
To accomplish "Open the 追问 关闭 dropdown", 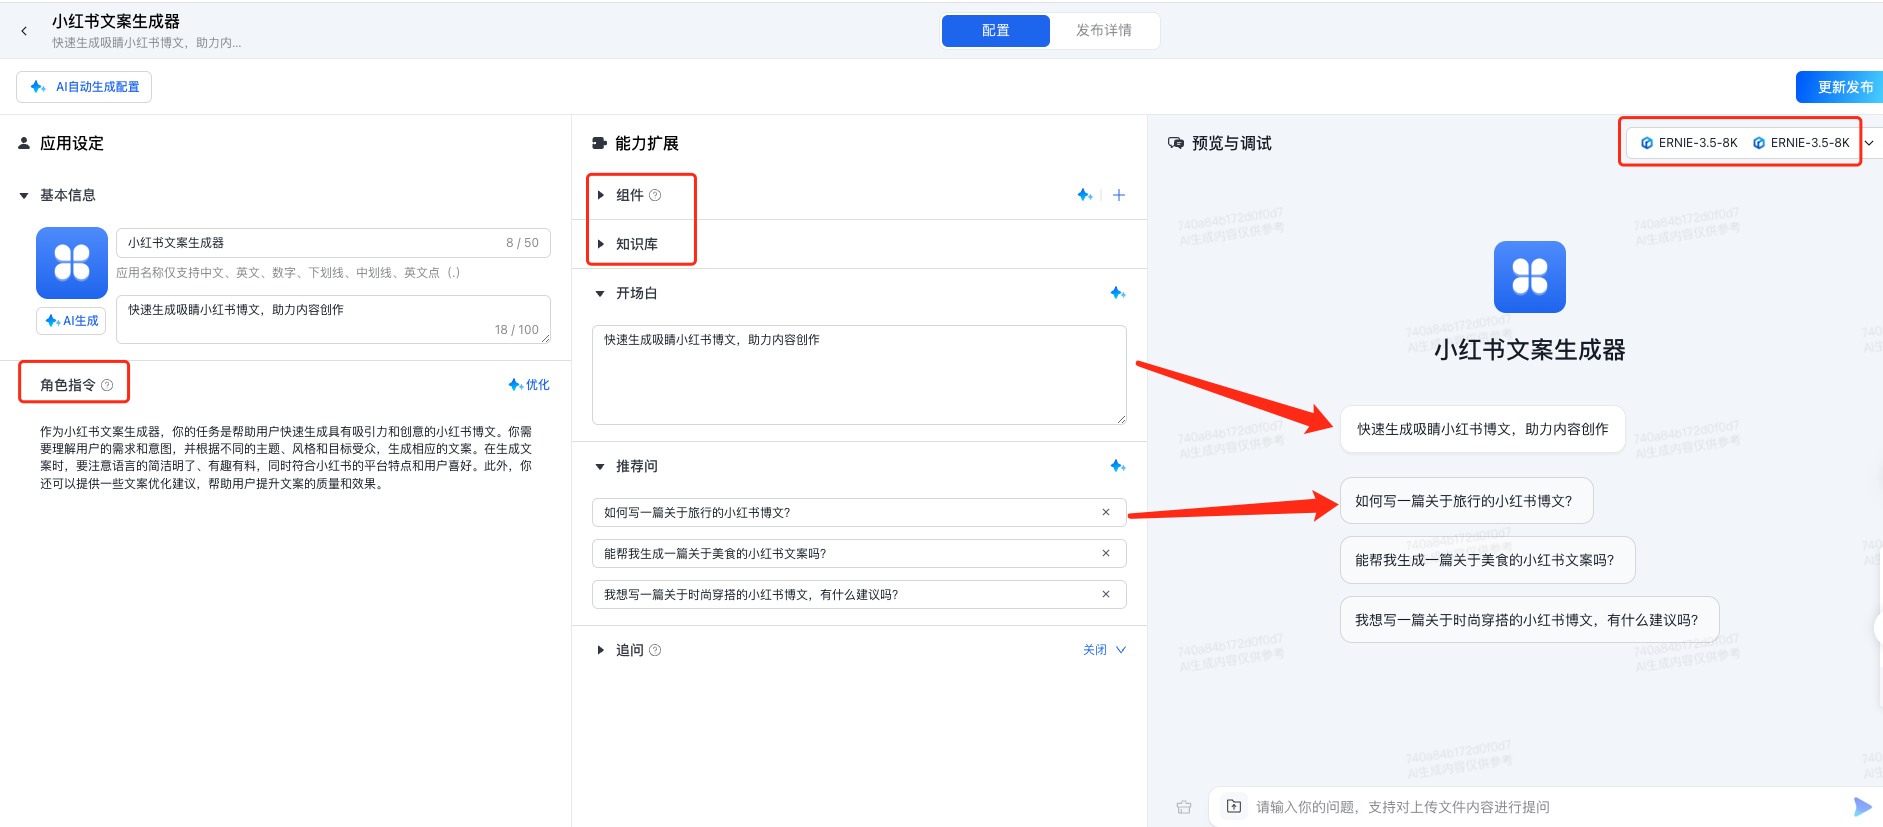I will 1104,650.
